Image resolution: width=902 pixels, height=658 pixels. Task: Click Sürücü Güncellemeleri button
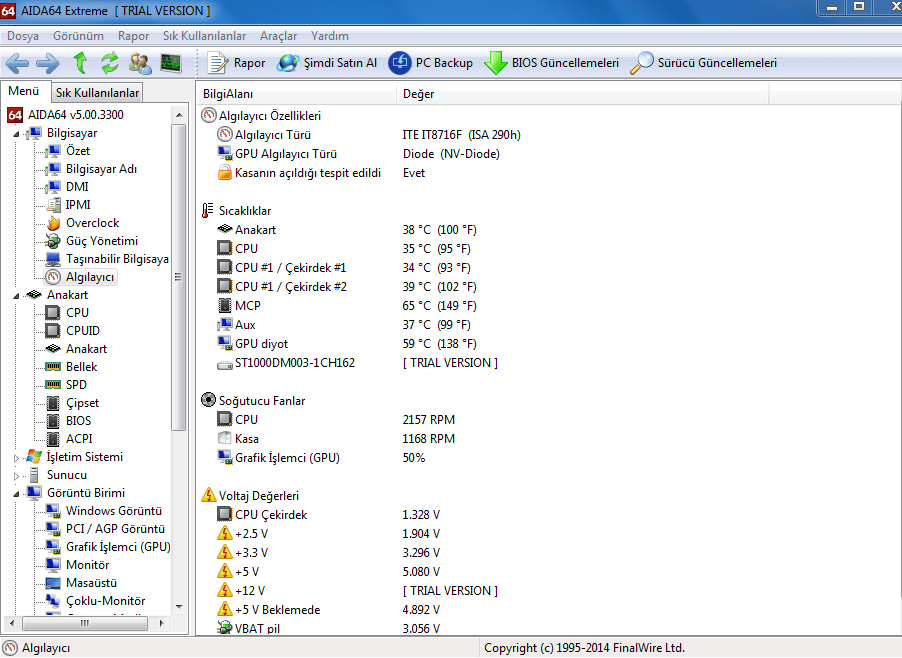point(704,63)
